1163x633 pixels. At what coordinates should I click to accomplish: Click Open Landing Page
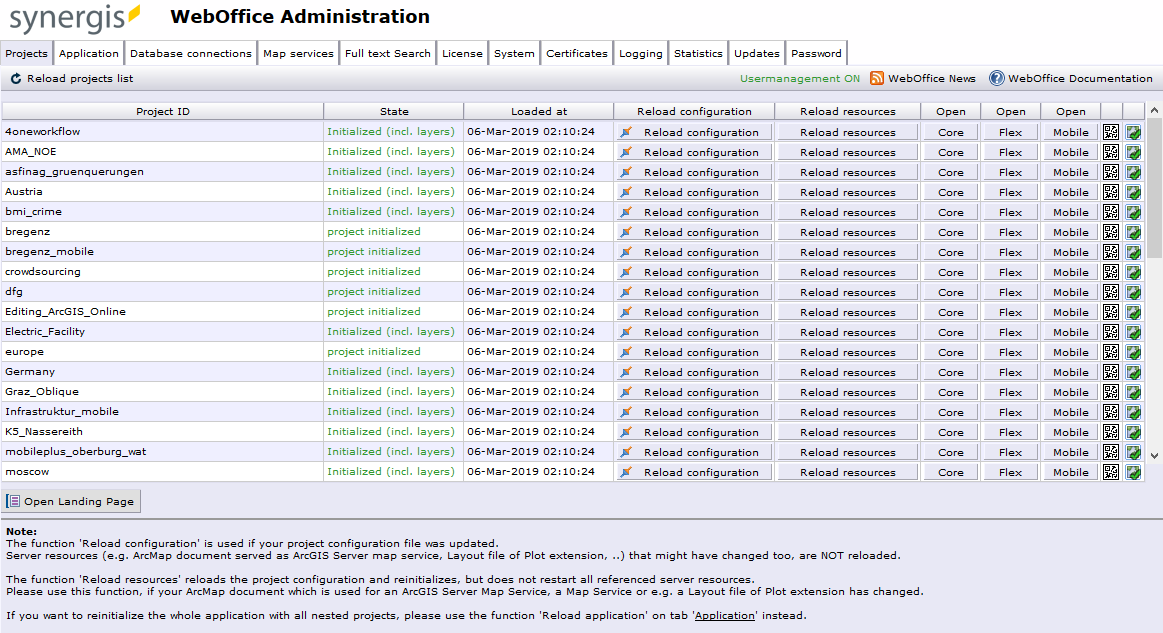[71, 501]
